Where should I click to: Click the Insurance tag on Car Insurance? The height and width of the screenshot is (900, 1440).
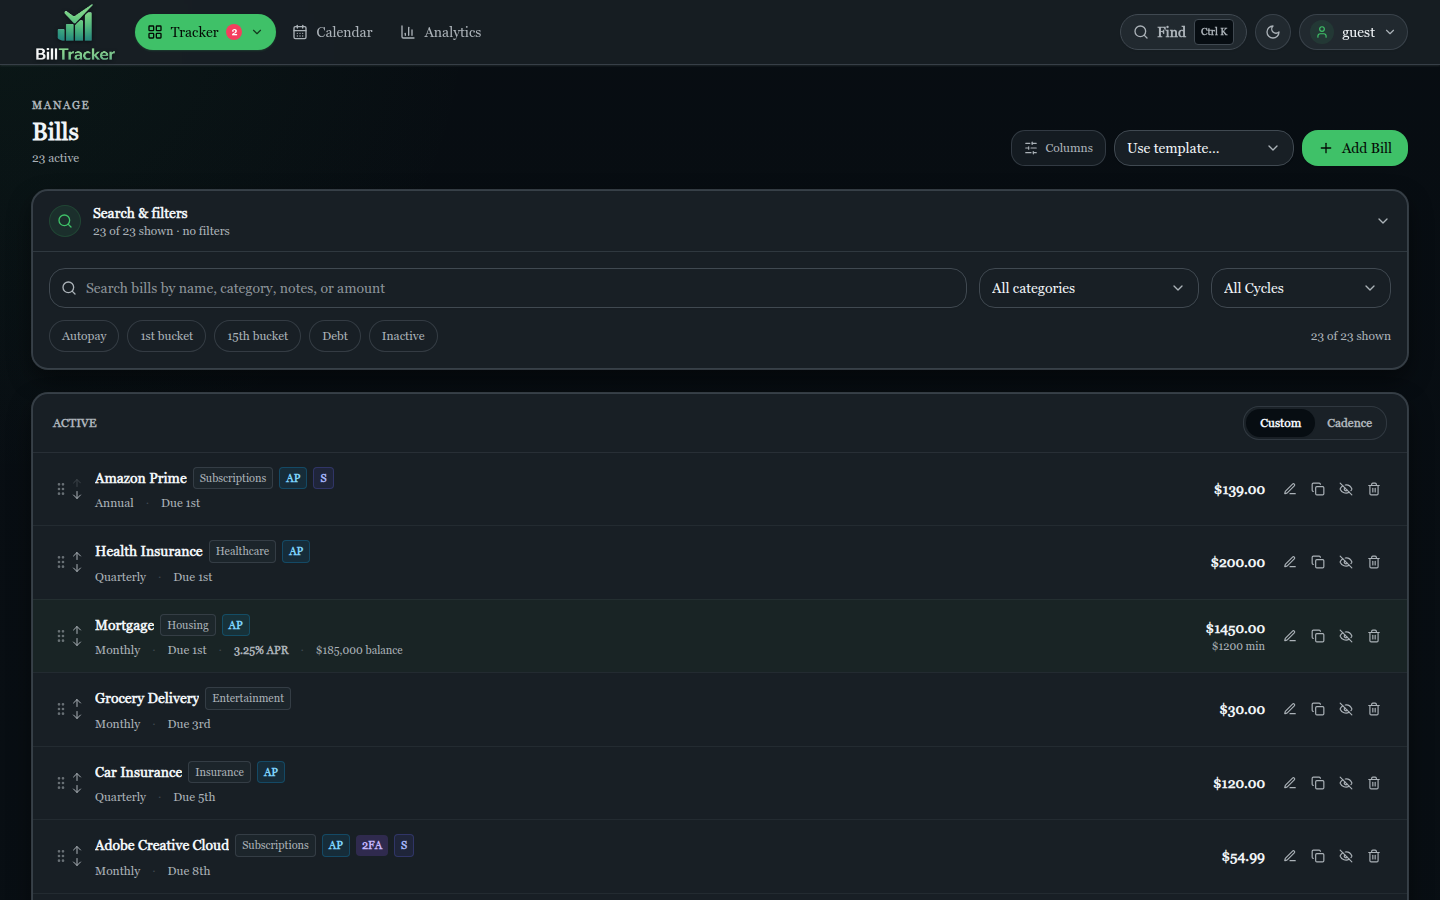point(219,772)
